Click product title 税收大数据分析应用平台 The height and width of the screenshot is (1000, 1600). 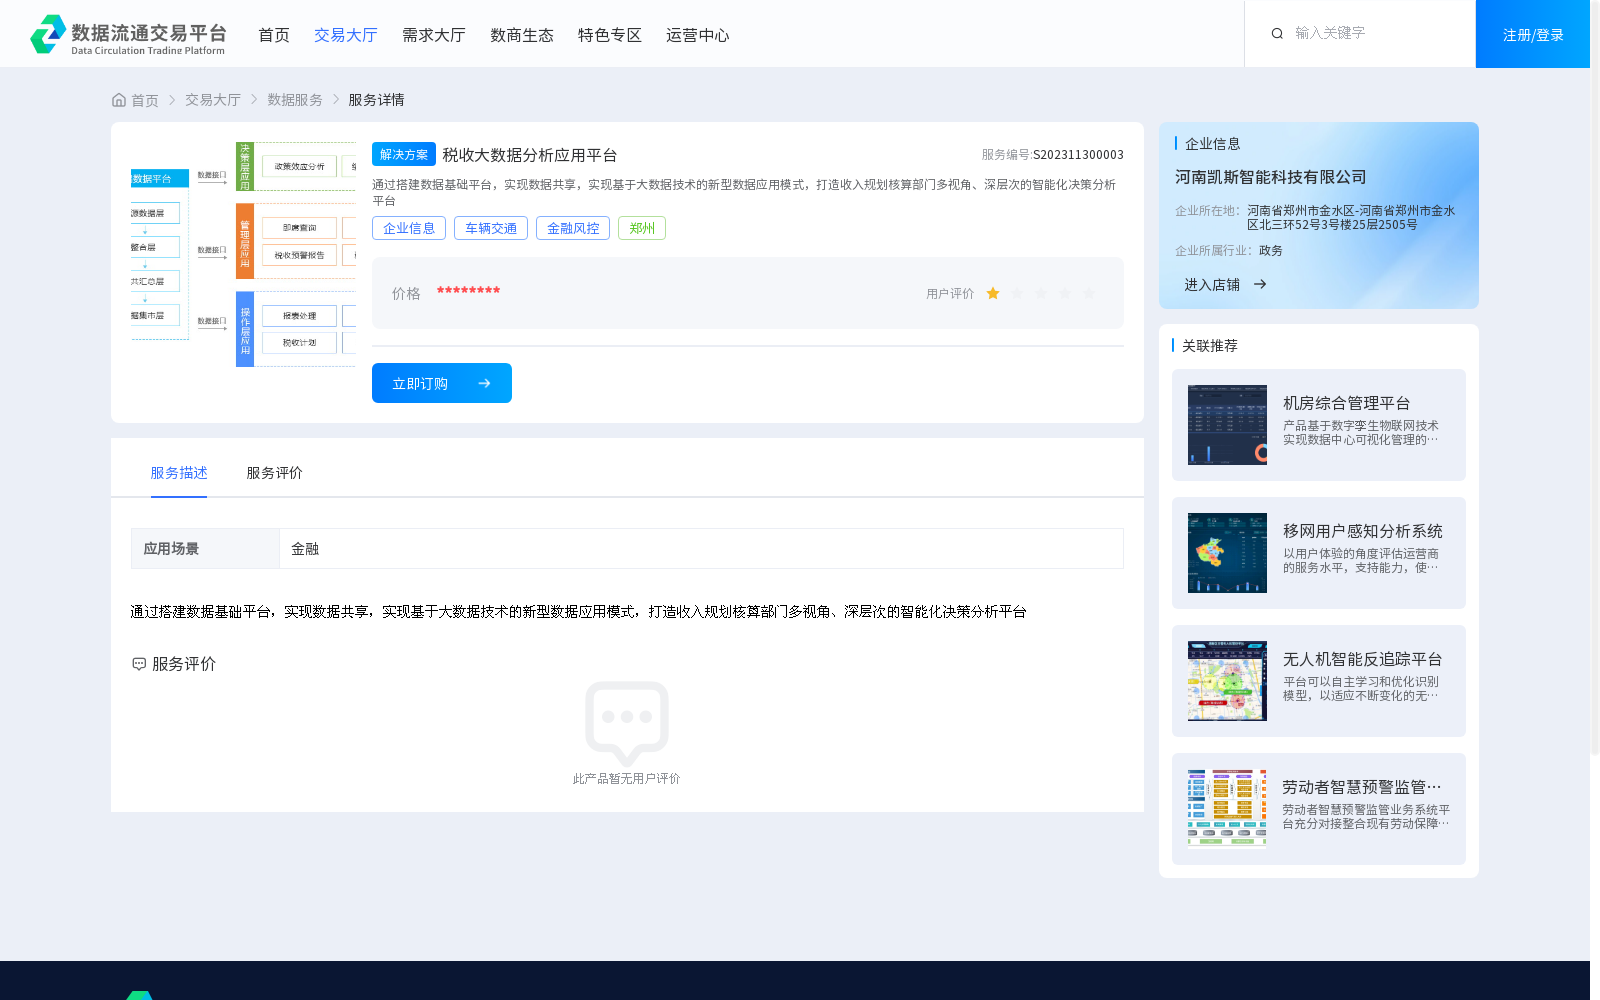529,155
